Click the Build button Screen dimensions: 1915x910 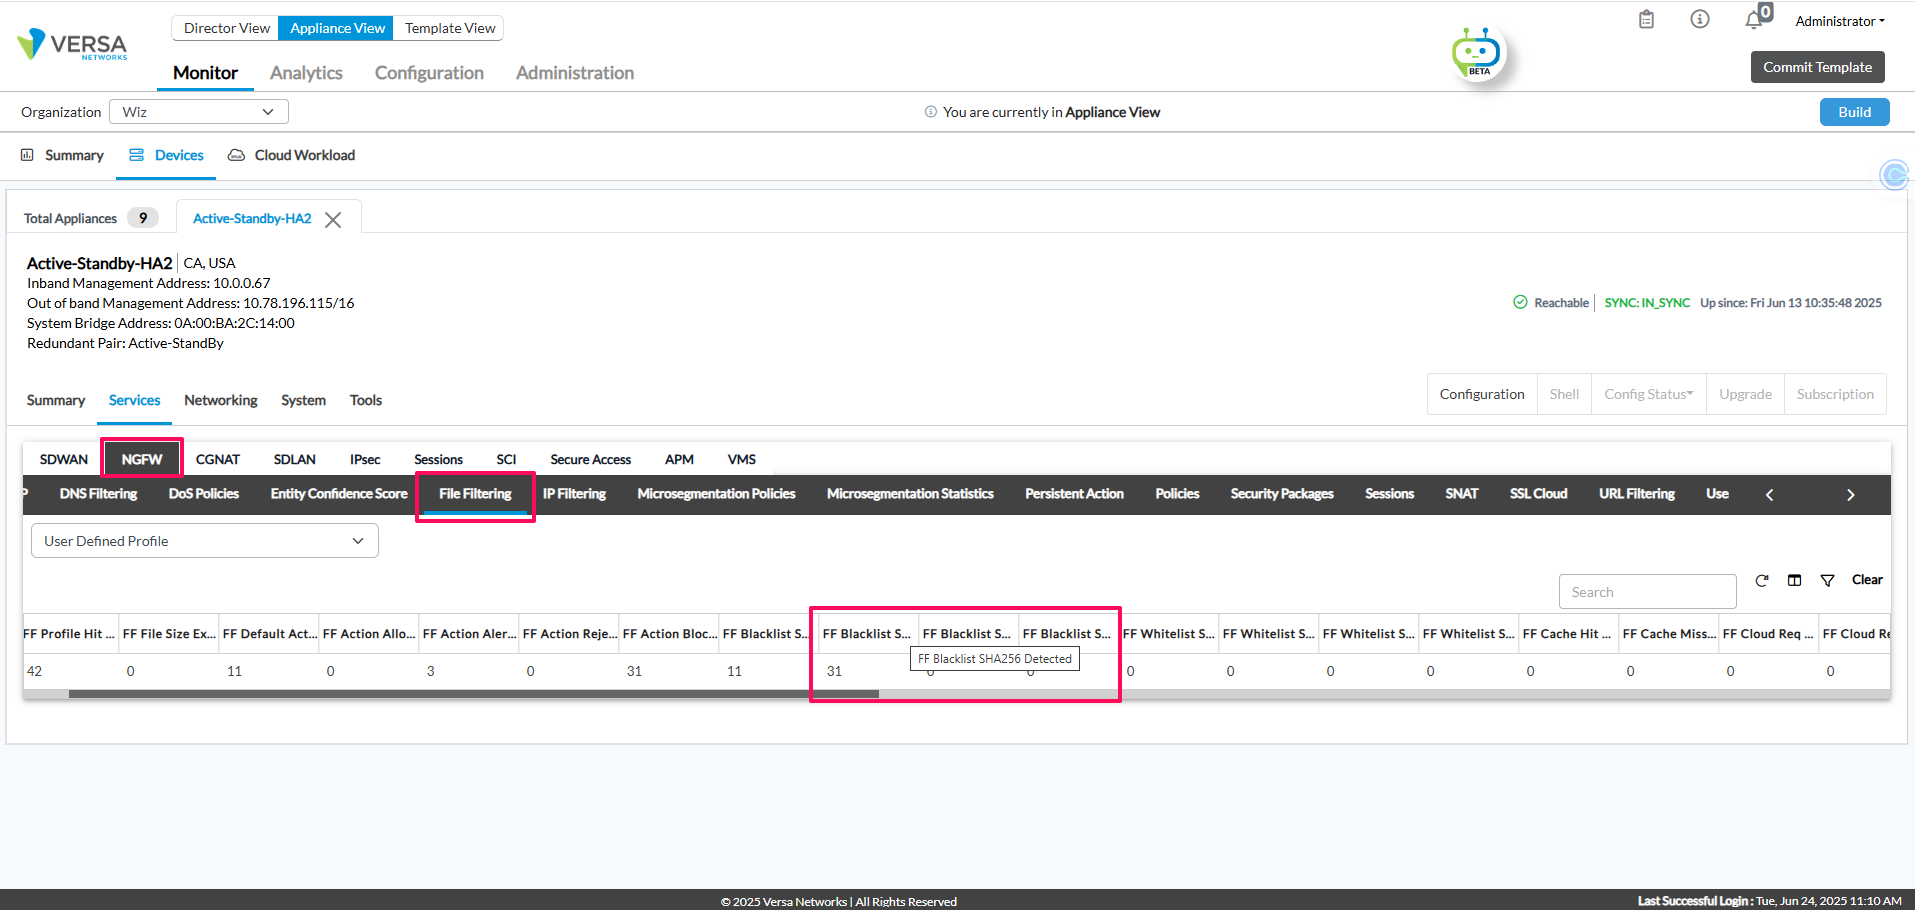click(1854, 112)
